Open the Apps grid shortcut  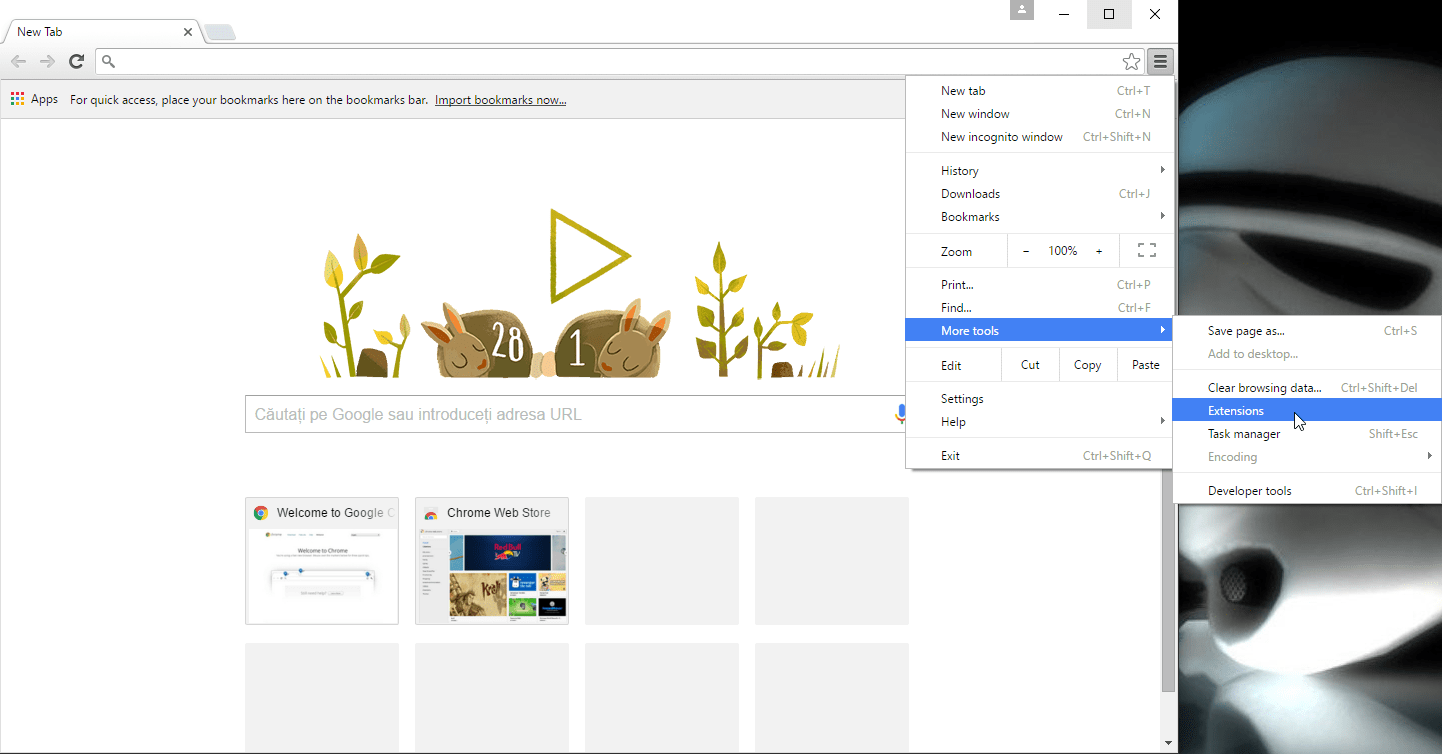[34, 99]
